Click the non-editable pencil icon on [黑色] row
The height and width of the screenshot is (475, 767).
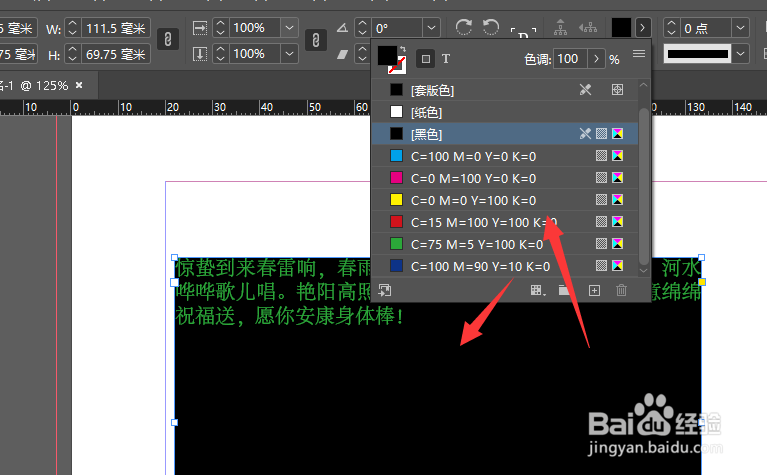coord(585,134)
